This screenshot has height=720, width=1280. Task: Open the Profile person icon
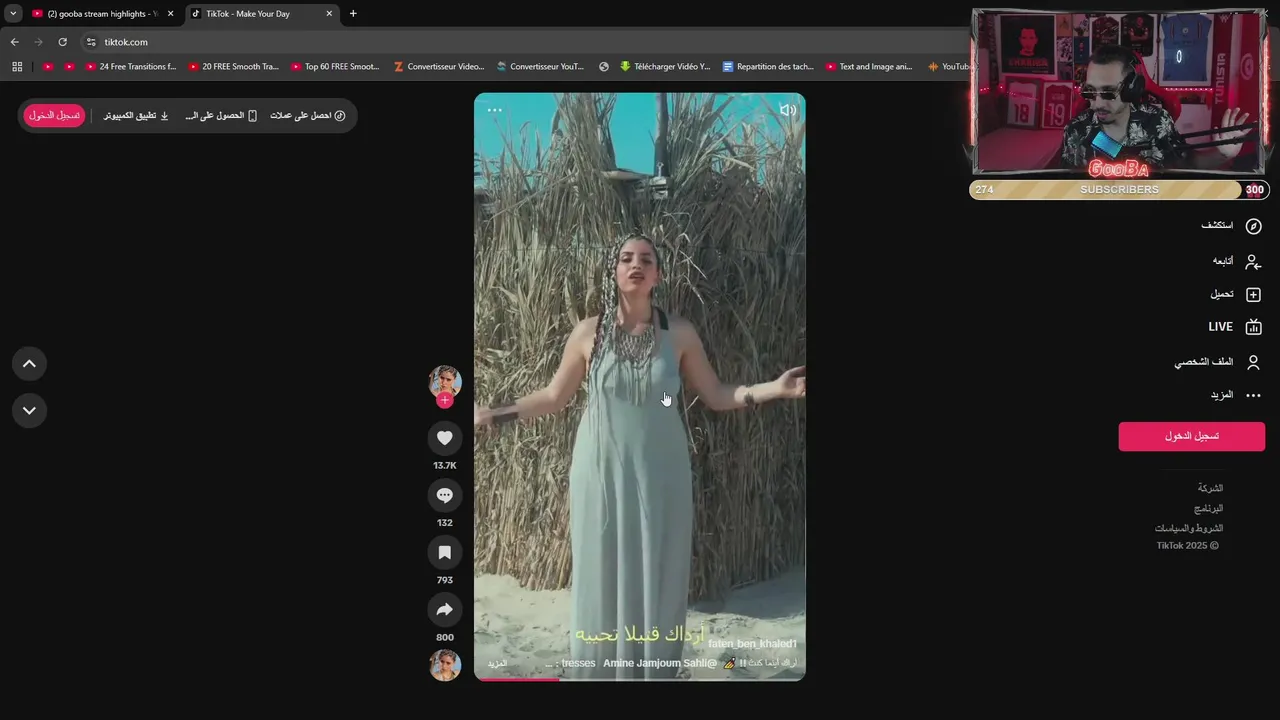click(x=1253, y=362)
